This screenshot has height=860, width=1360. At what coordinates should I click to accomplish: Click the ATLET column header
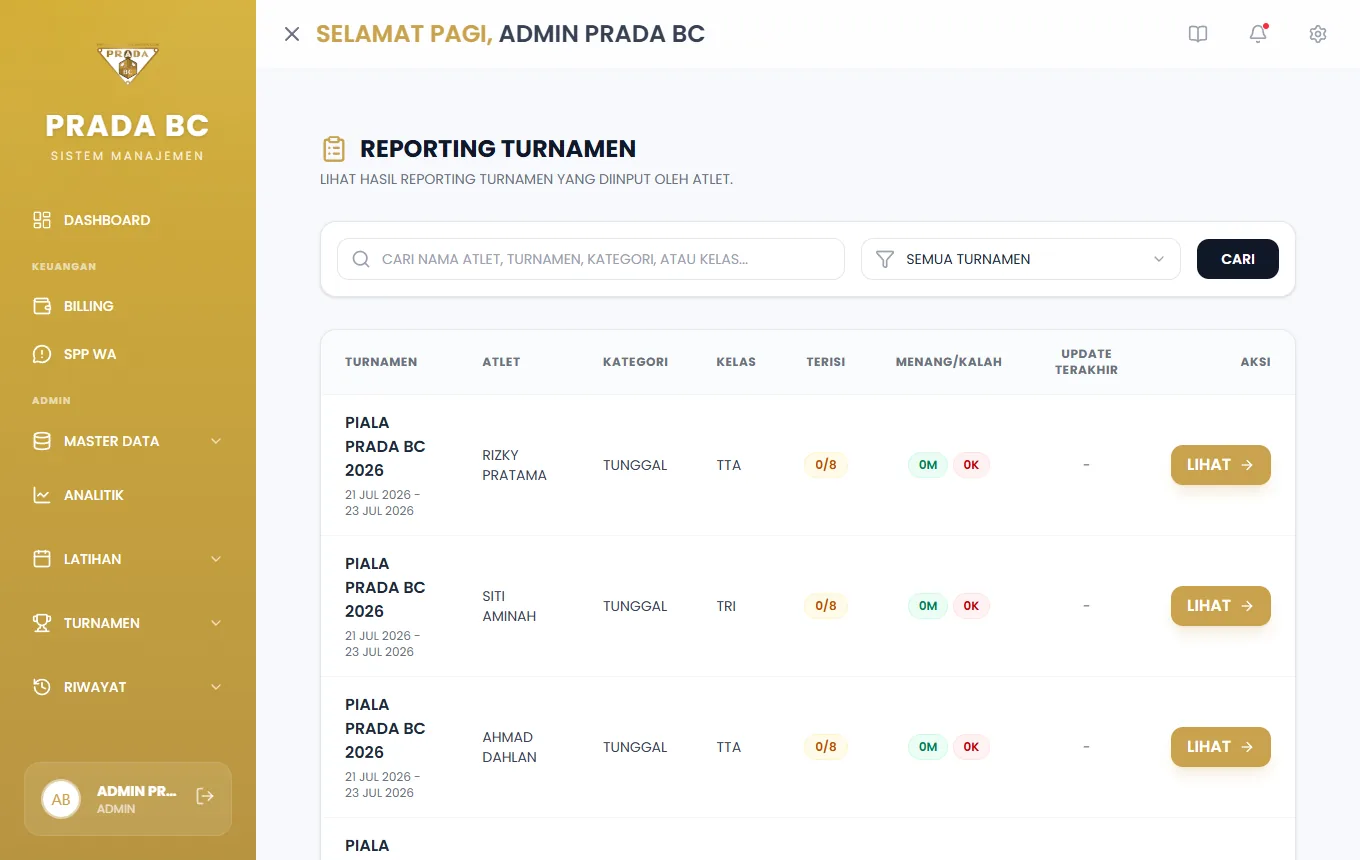coord(501,362)
